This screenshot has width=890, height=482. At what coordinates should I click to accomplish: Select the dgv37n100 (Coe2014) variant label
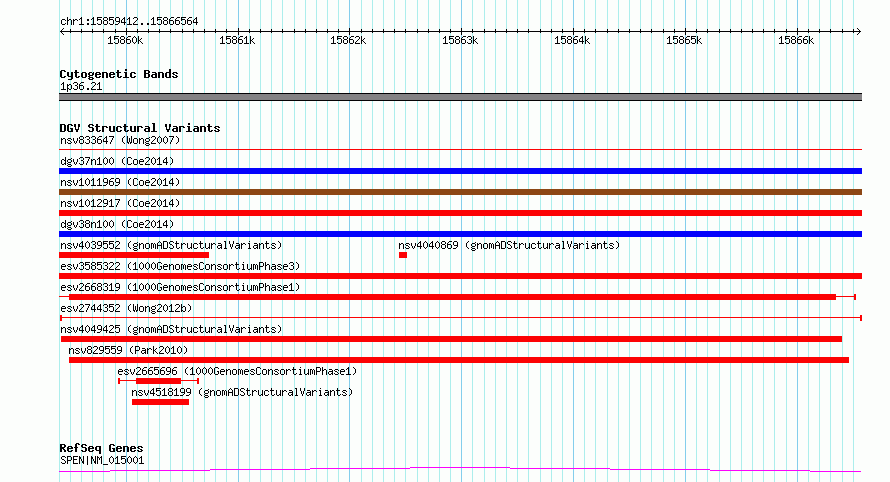(x=117, y=161)
